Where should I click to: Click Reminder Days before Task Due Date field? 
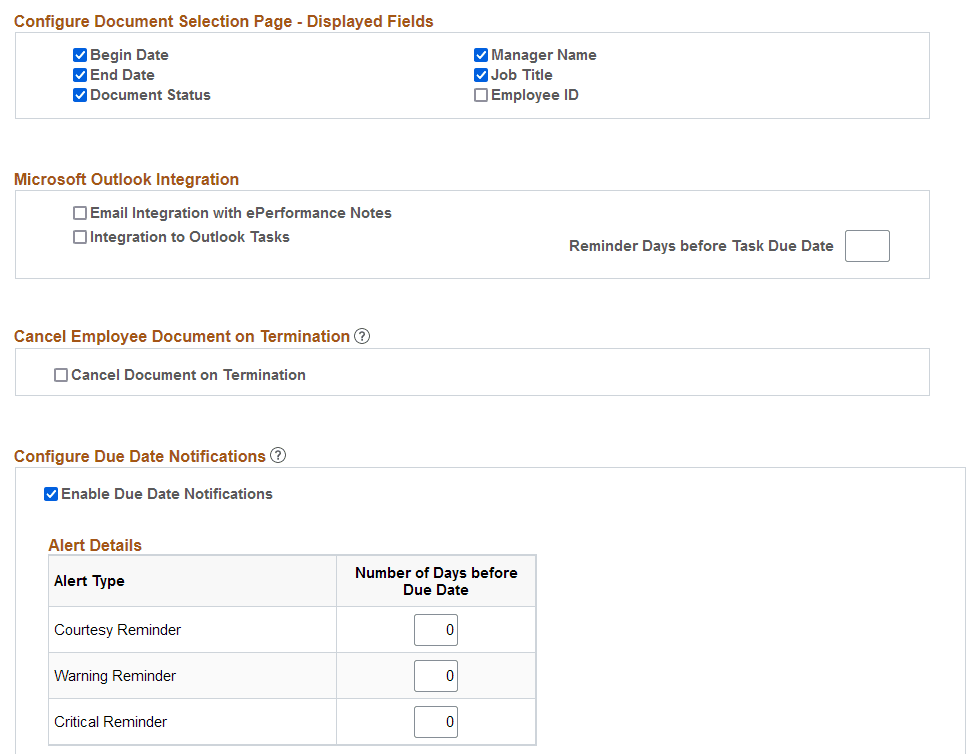tap(867, 246)
